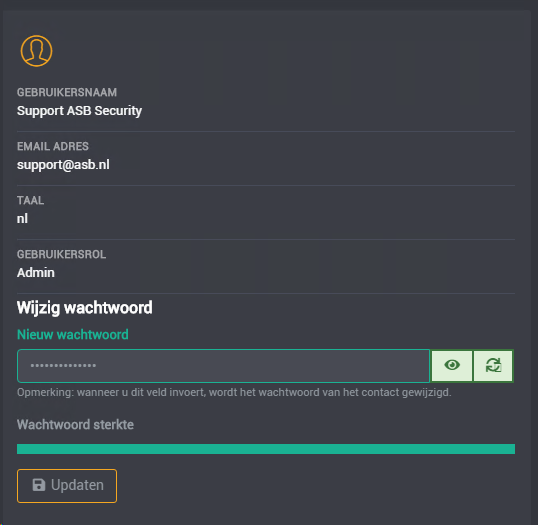This screenshot has height=525, width=538.
Task: Click the floppy disk save icon
Action: pos(39,485)
